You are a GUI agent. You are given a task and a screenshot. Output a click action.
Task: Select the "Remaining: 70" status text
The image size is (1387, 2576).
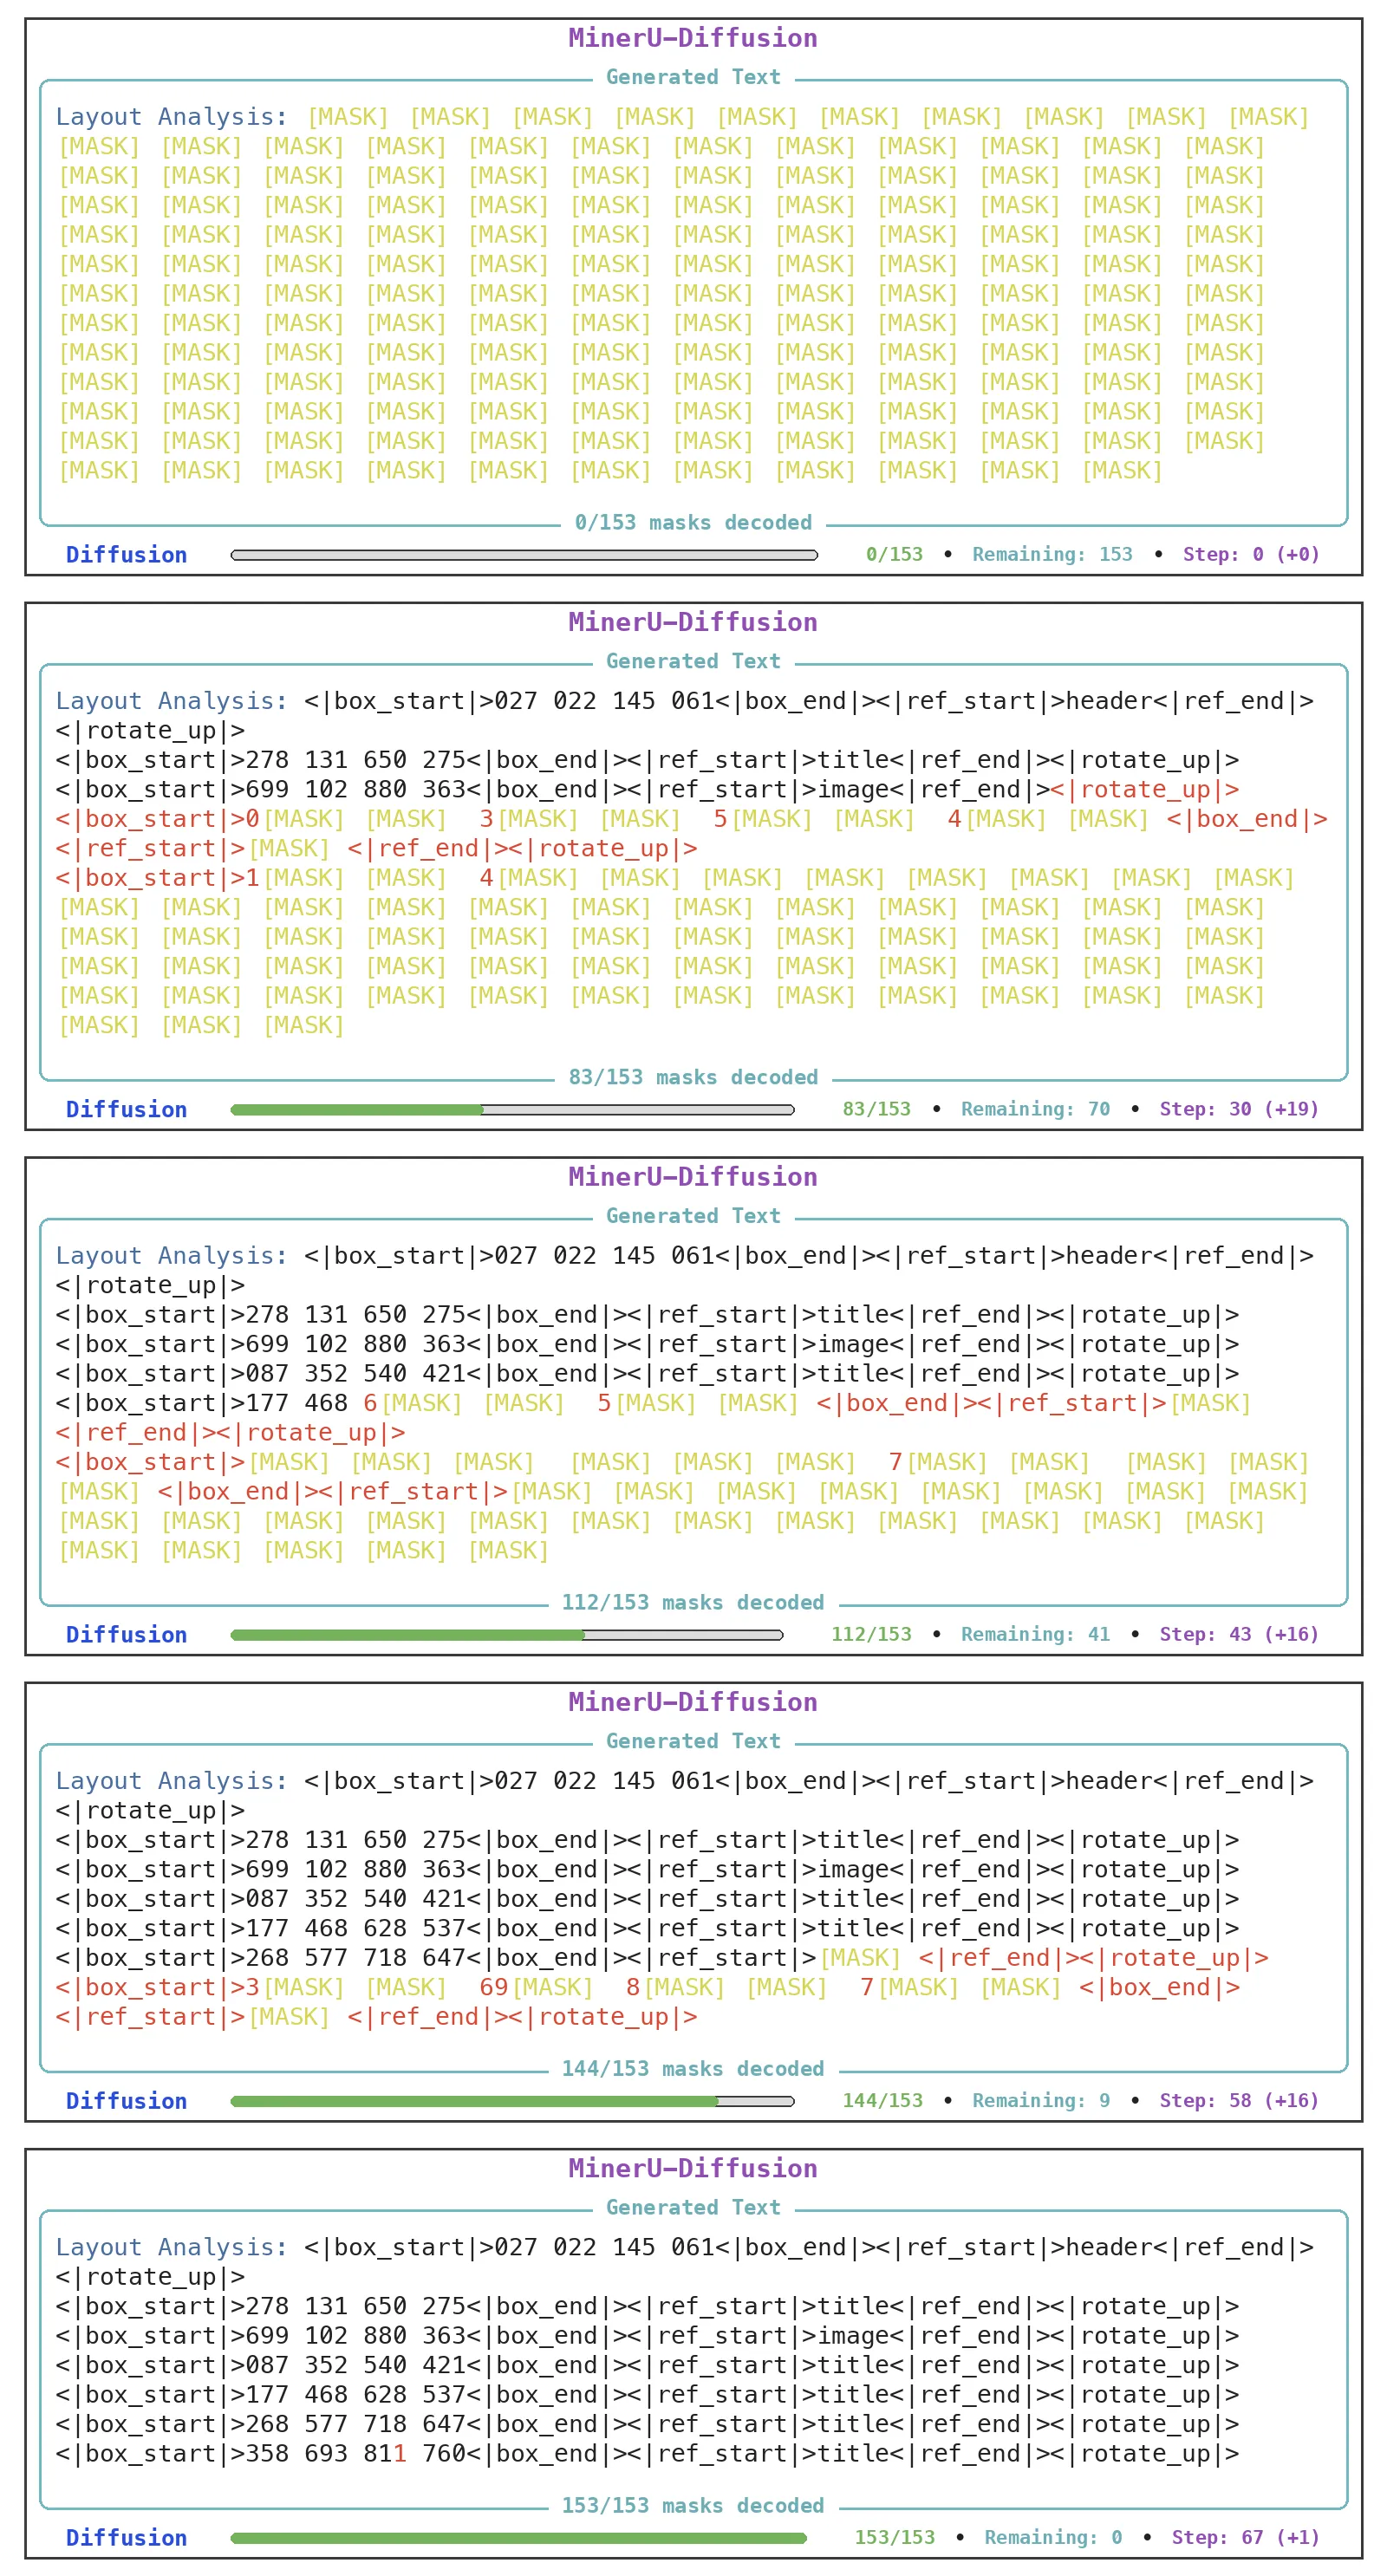tap(1035, 1109)
